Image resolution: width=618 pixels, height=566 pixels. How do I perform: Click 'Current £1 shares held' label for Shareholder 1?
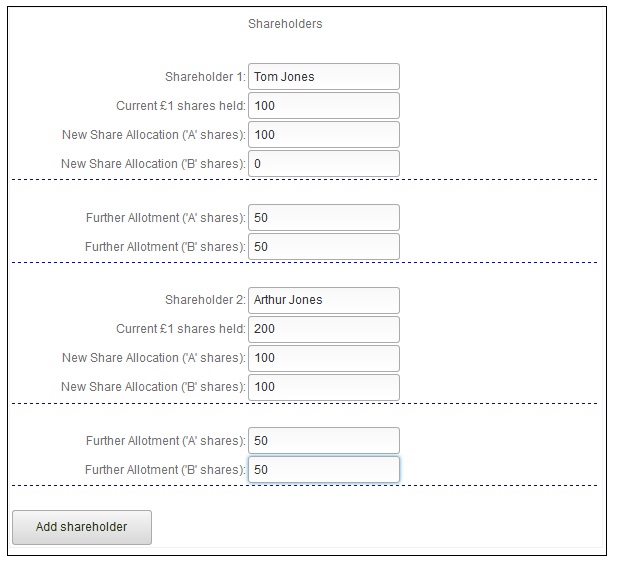[181, 105]
